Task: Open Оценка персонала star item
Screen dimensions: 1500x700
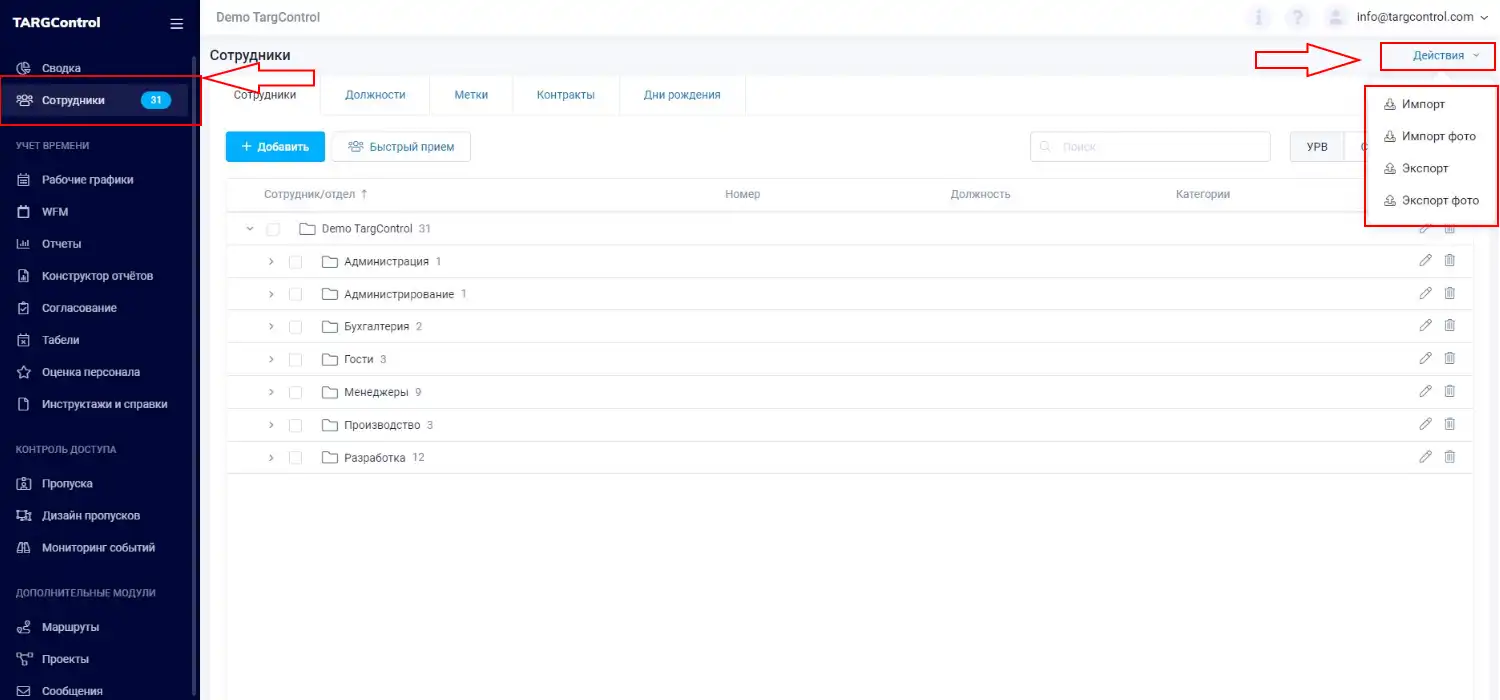Action: coord(90,372)
